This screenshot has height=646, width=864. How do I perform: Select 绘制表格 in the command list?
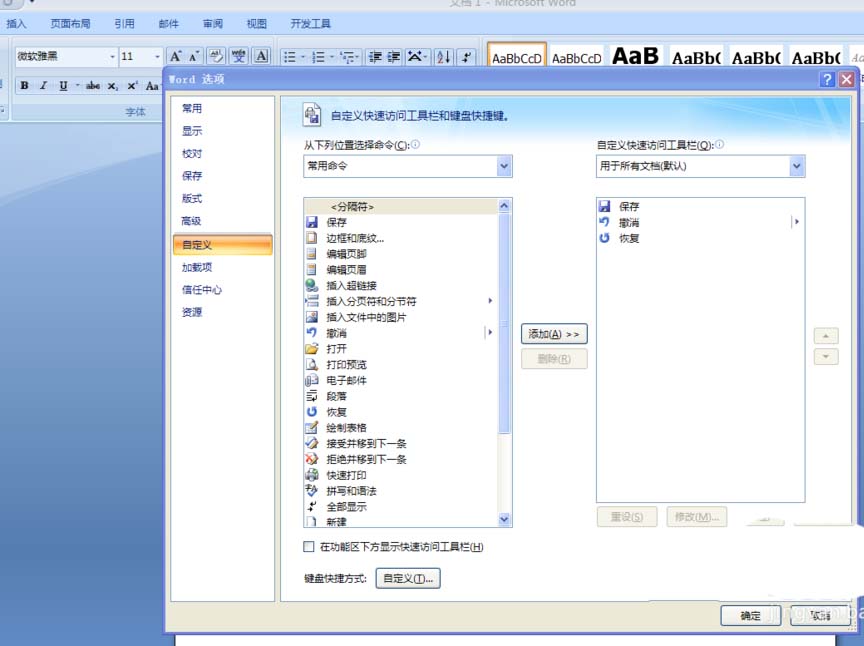pyautogui.click(x=401, y=428)
